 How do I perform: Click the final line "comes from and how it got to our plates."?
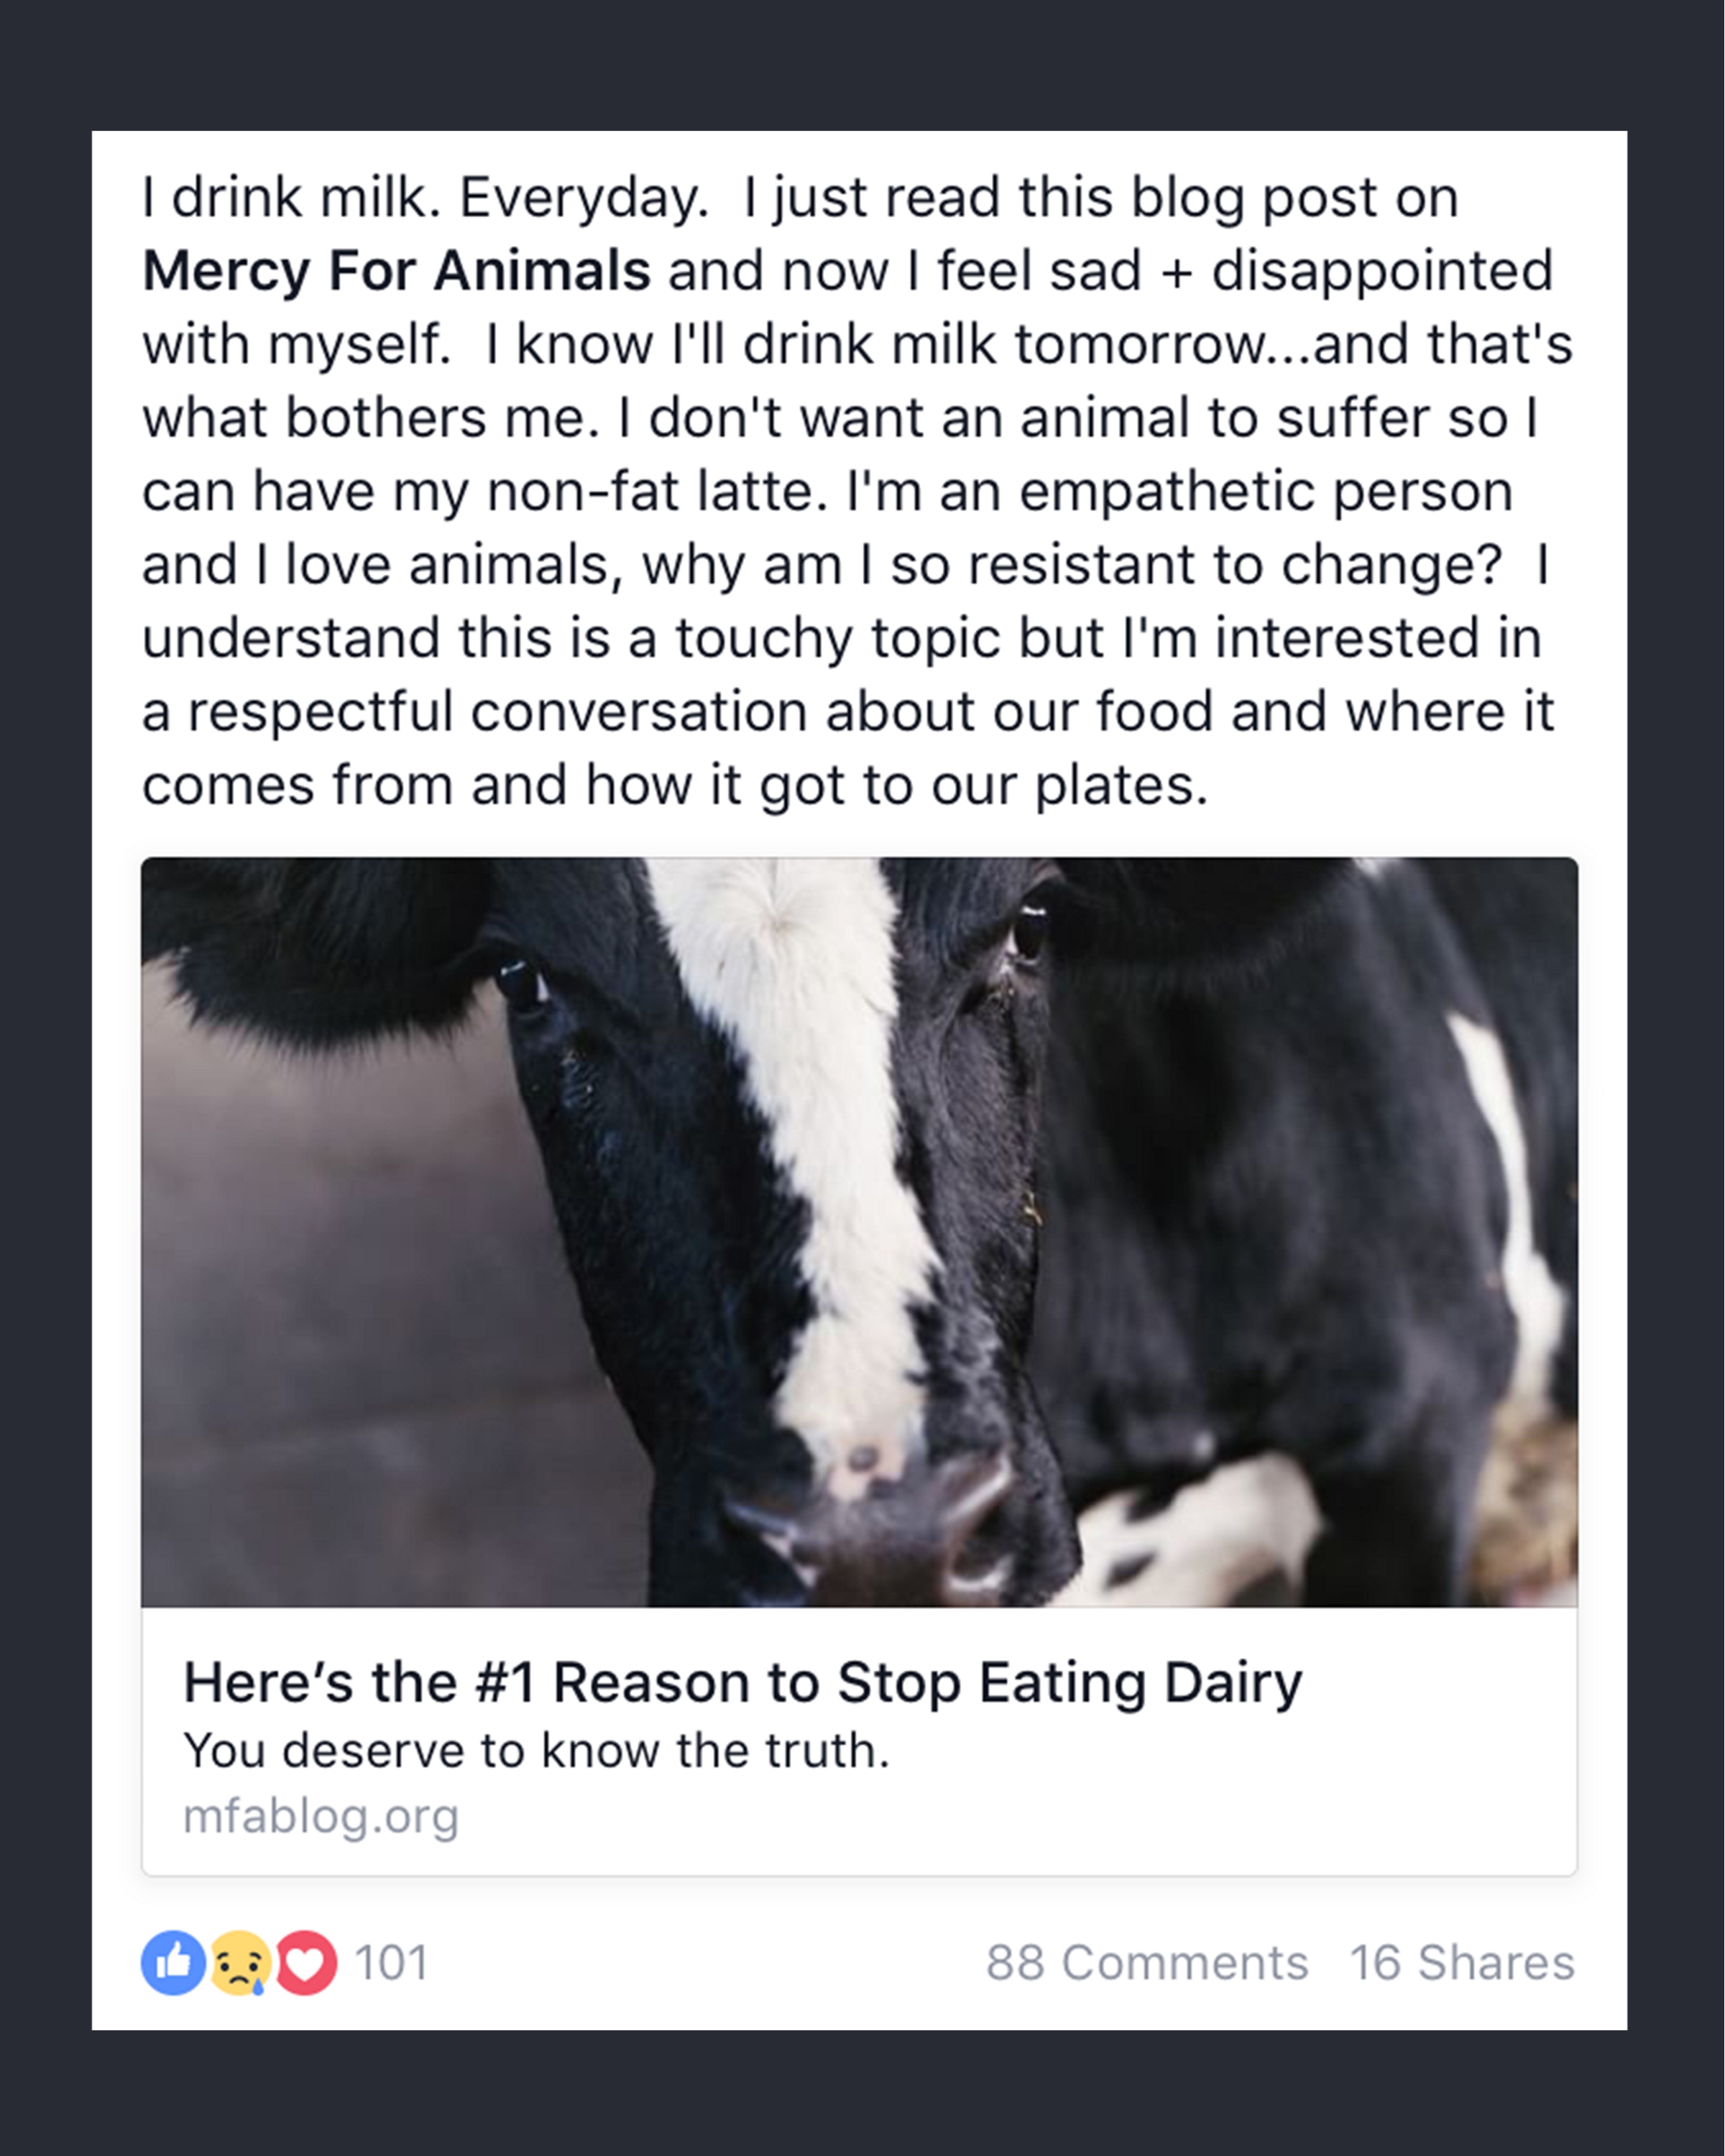[x=675, y=785]
